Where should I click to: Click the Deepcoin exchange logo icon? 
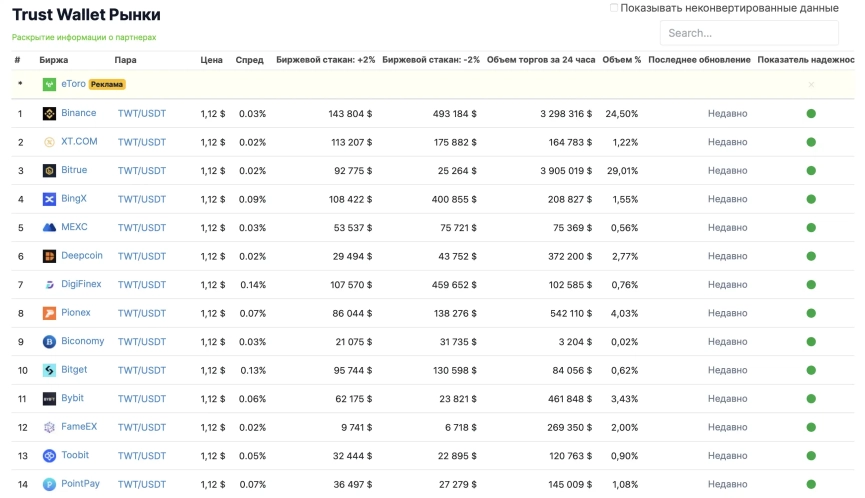click(49, 256)
